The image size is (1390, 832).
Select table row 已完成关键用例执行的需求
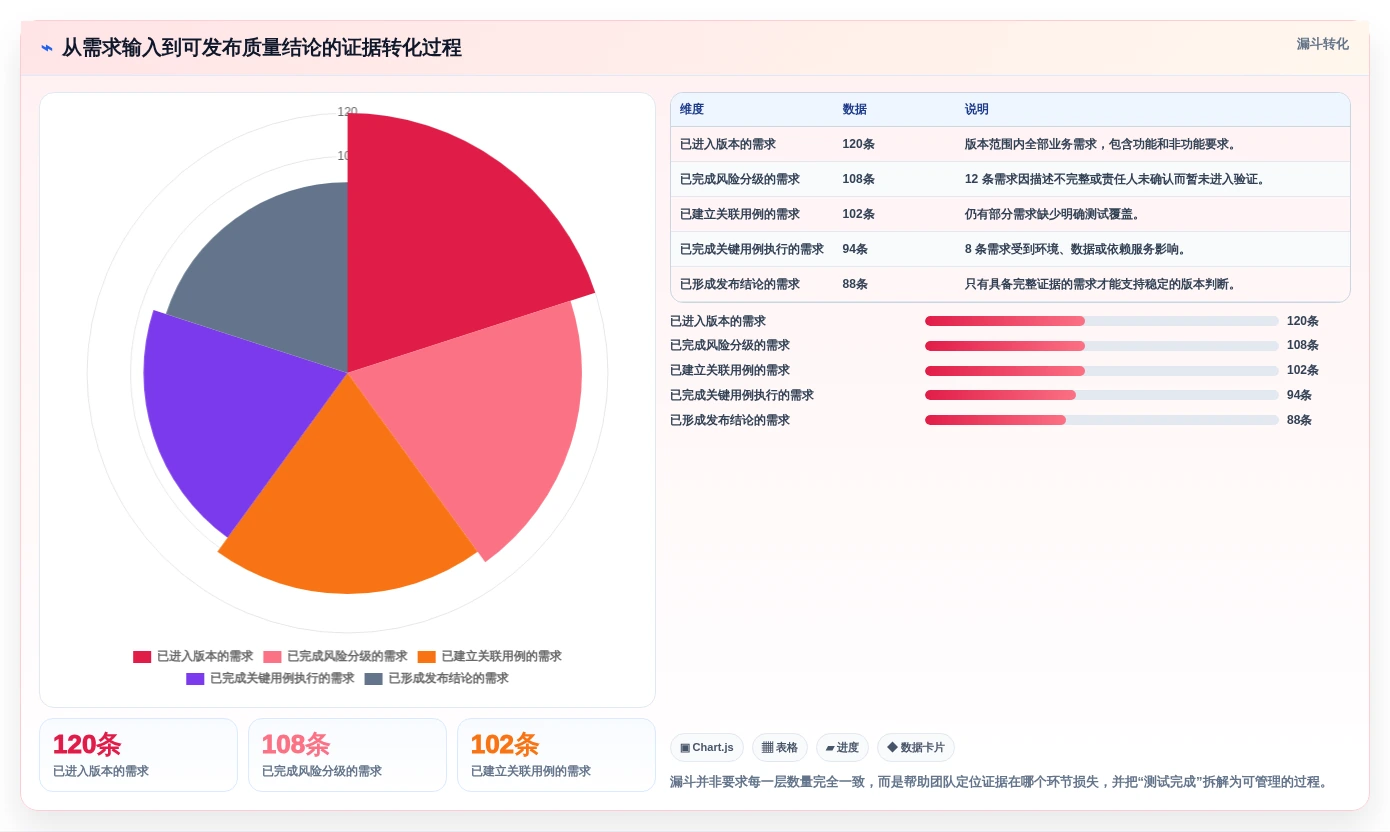click(x=1010, y=249)
